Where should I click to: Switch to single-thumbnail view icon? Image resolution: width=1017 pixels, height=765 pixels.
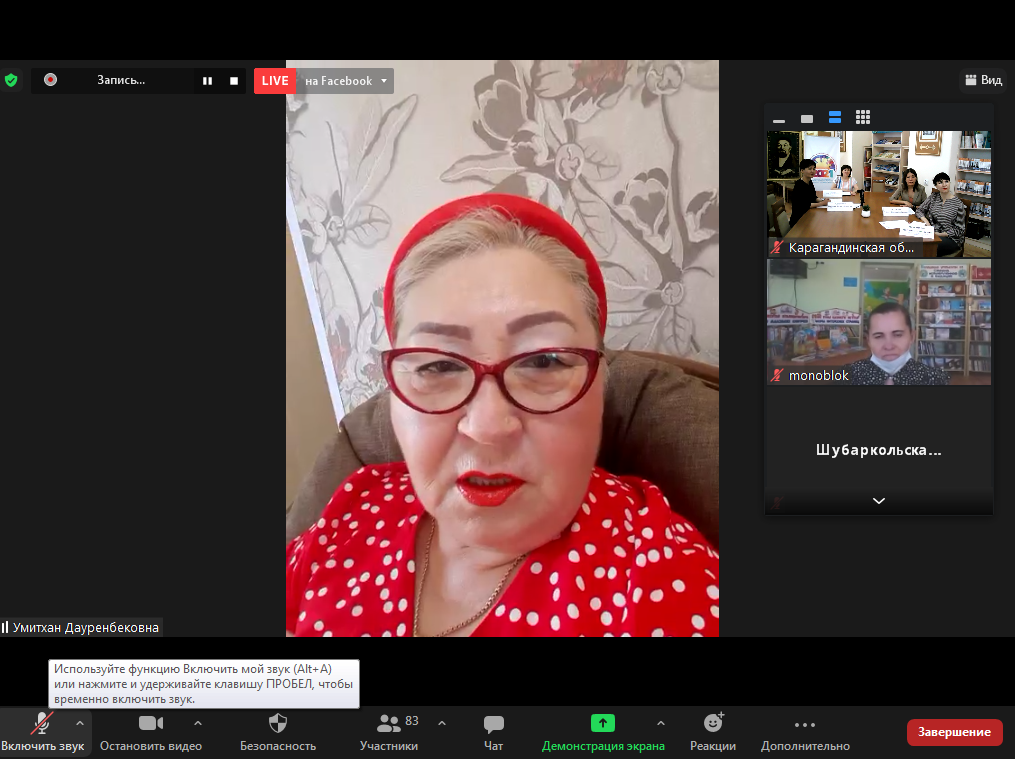807,118
